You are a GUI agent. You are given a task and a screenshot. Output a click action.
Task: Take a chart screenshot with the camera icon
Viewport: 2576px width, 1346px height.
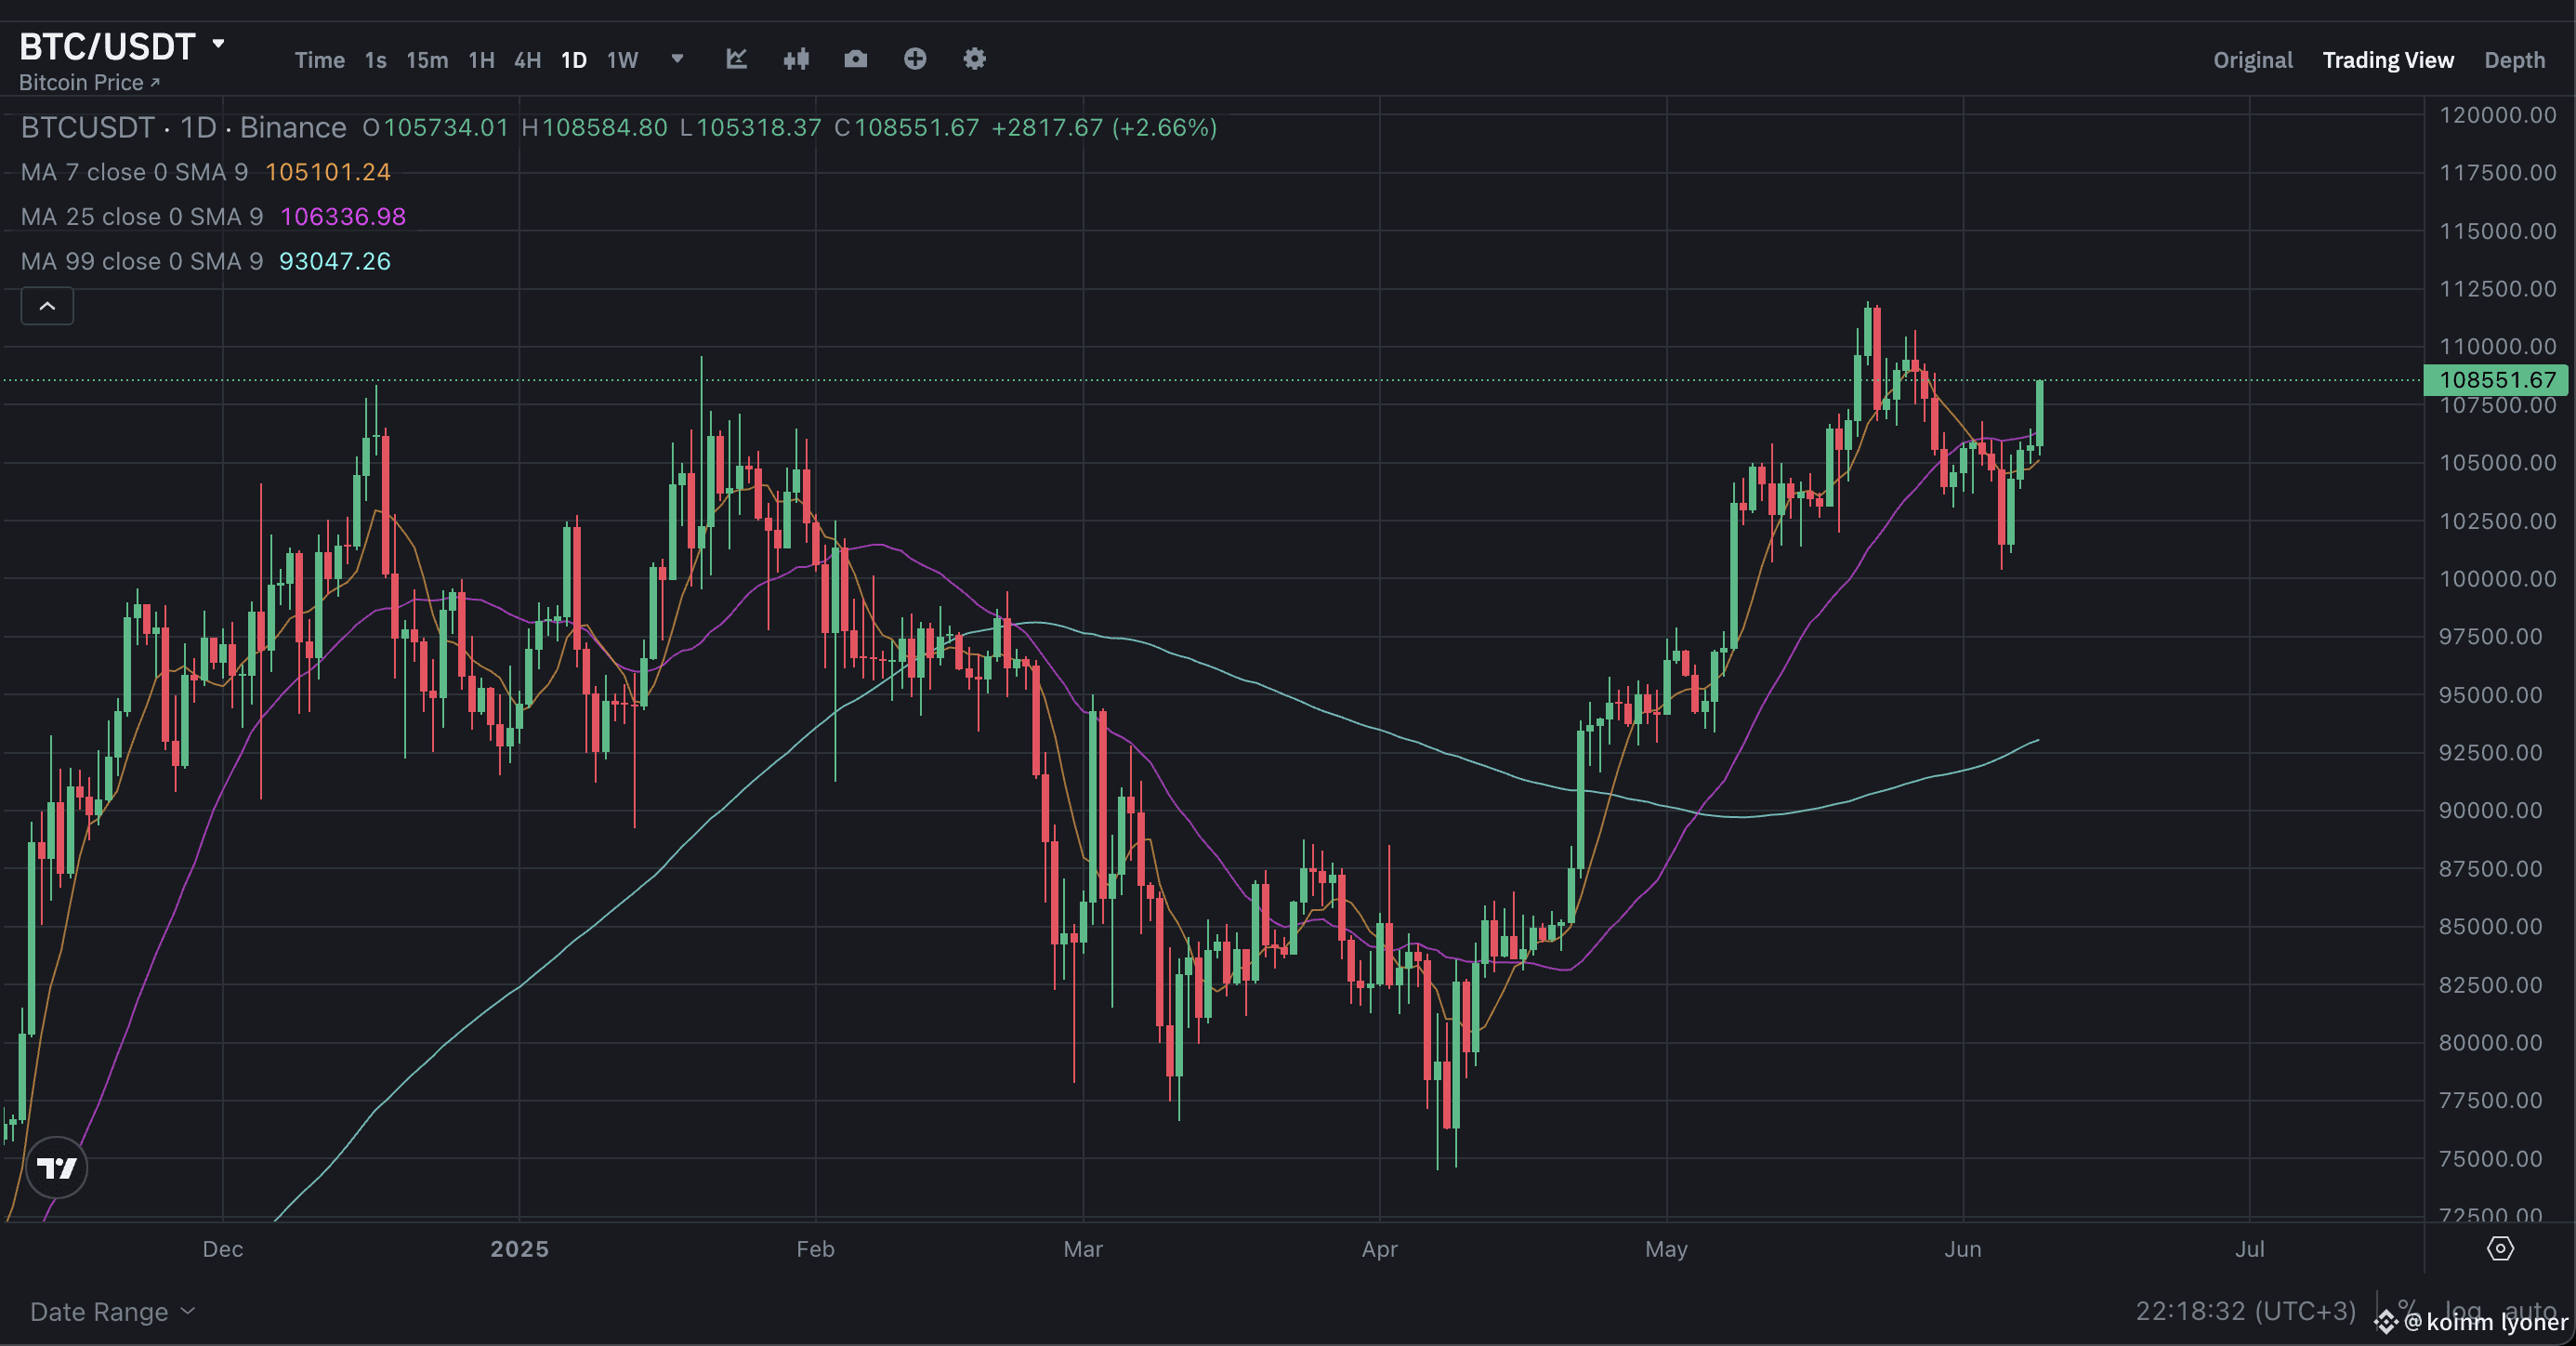pyautogui.click(x=856, y=59)
